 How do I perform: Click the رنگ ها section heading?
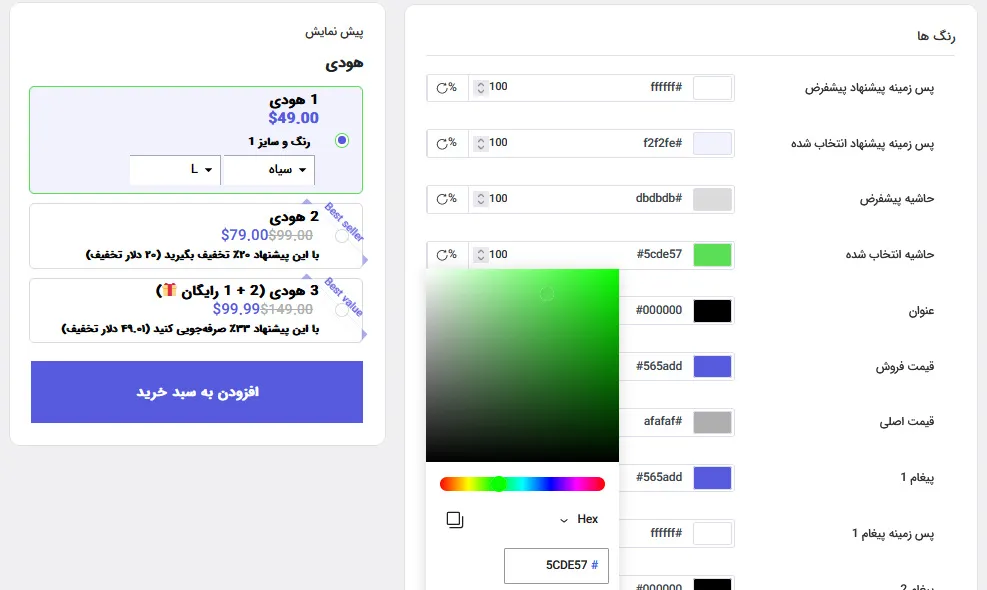point(936,36)
